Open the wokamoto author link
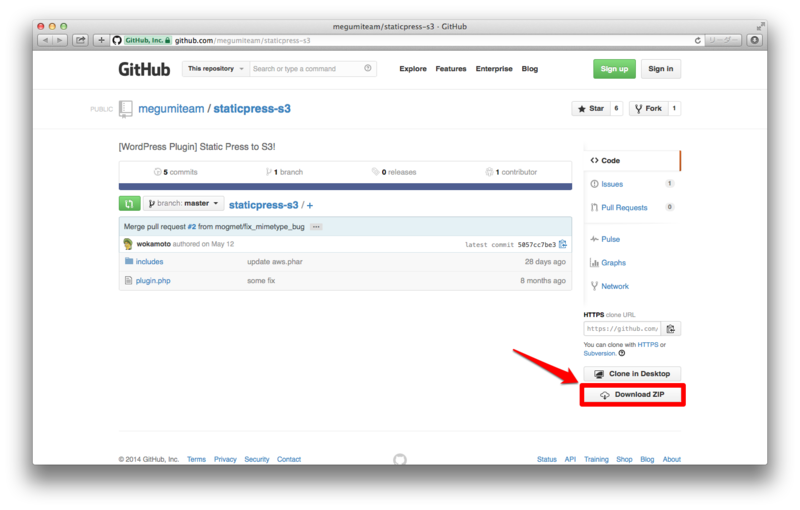800x510 pixels. [x=154, y=244]
